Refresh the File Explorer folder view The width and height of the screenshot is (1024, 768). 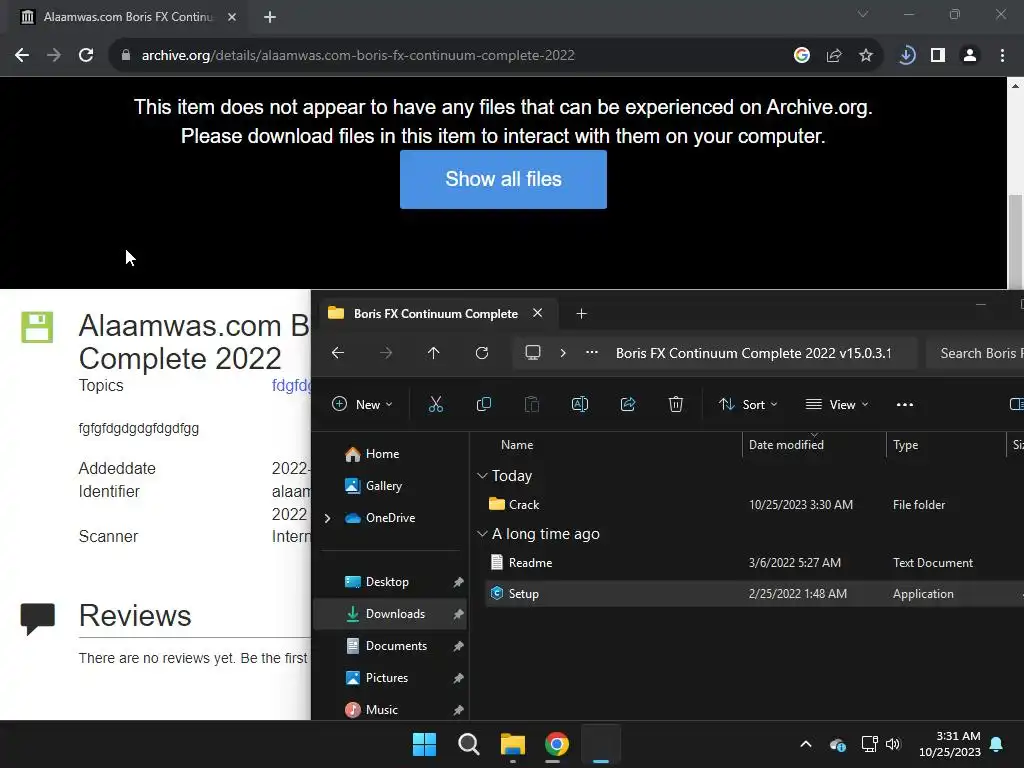(x=482, y=353)
